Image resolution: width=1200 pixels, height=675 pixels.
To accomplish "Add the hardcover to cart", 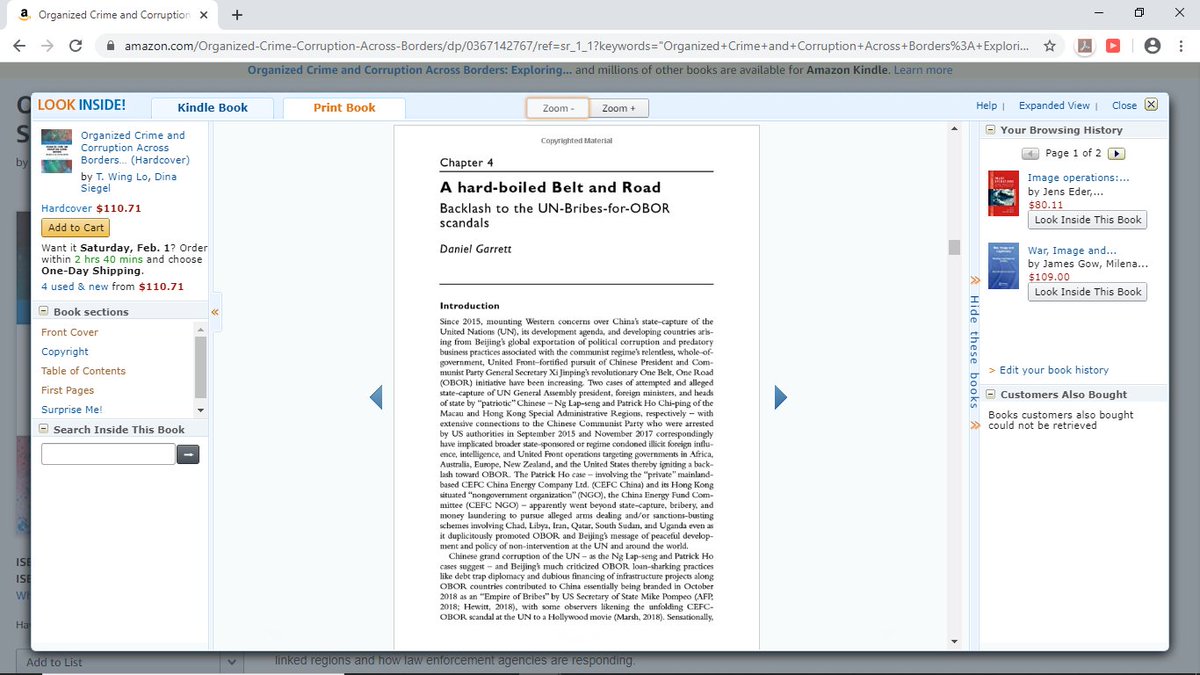I will (76, 228).
